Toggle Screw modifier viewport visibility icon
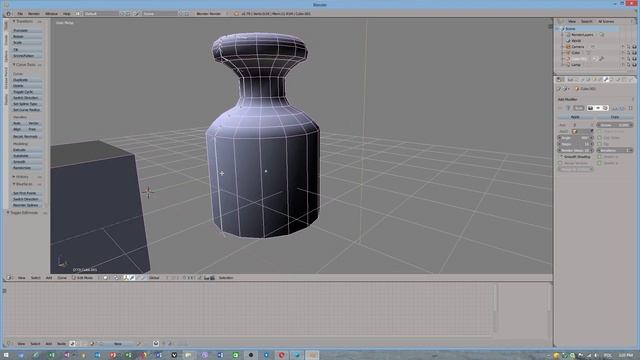The image size is (640, 360). [598, 108]
